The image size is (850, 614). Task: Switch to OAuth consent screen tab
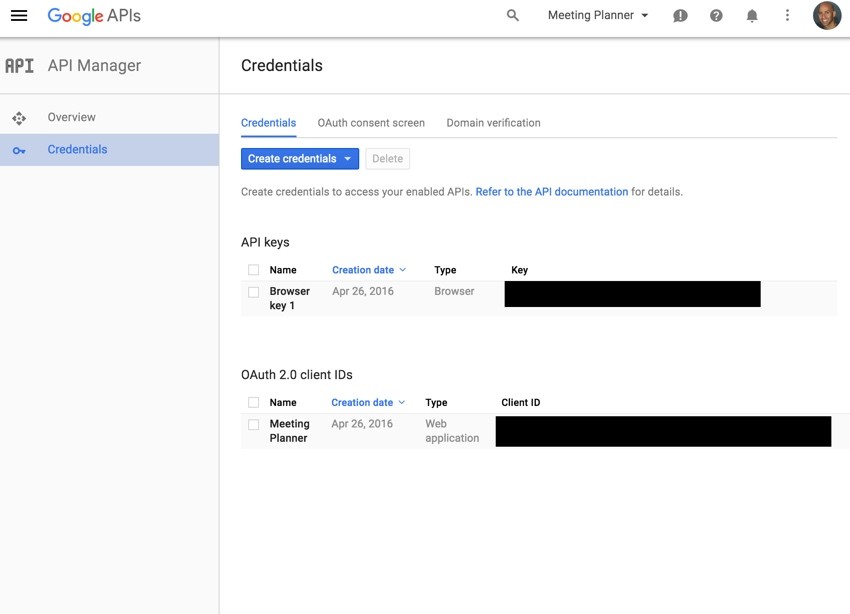click(x=371, y=123)
